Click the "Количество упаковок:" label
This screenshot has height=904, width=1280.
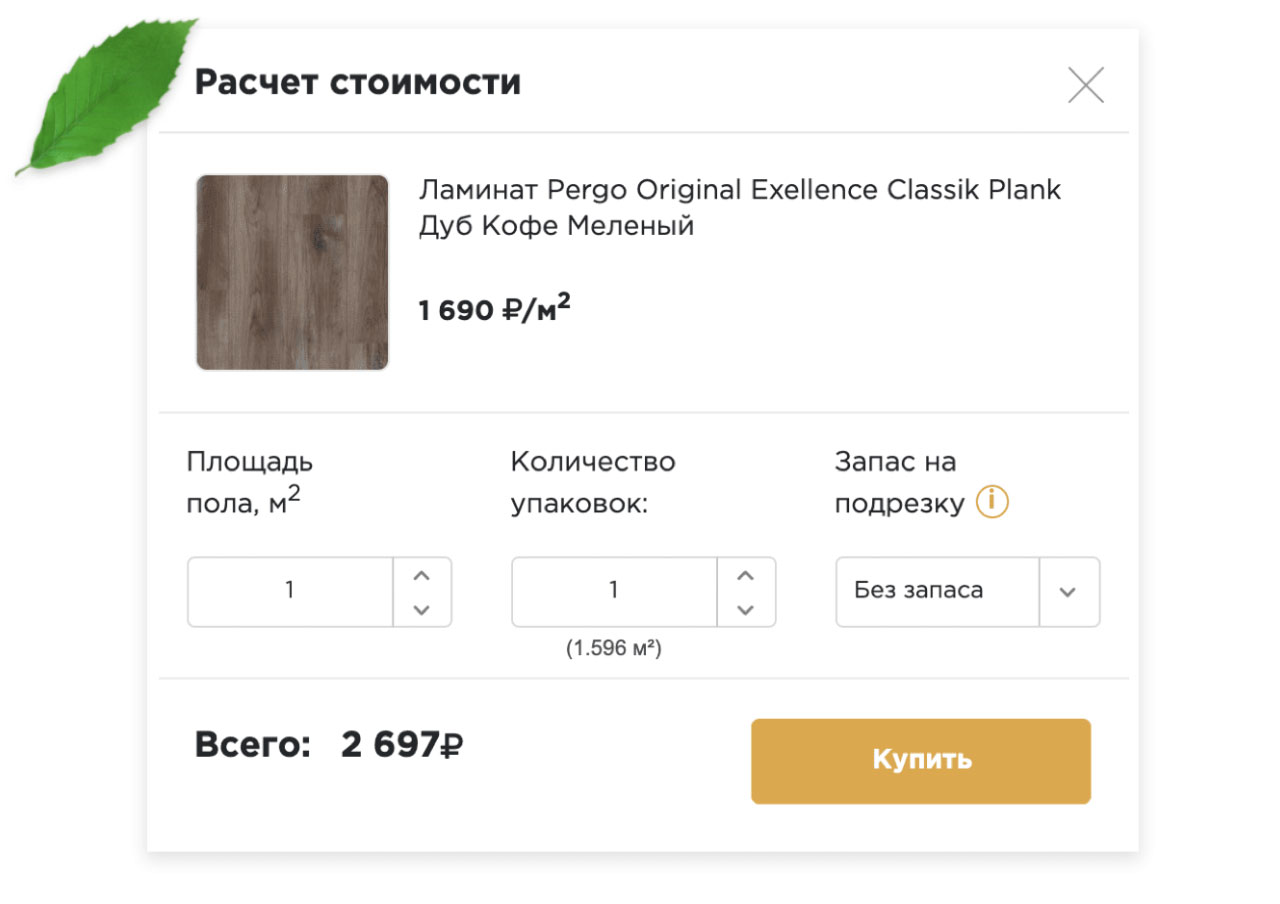tap(592, 482)
